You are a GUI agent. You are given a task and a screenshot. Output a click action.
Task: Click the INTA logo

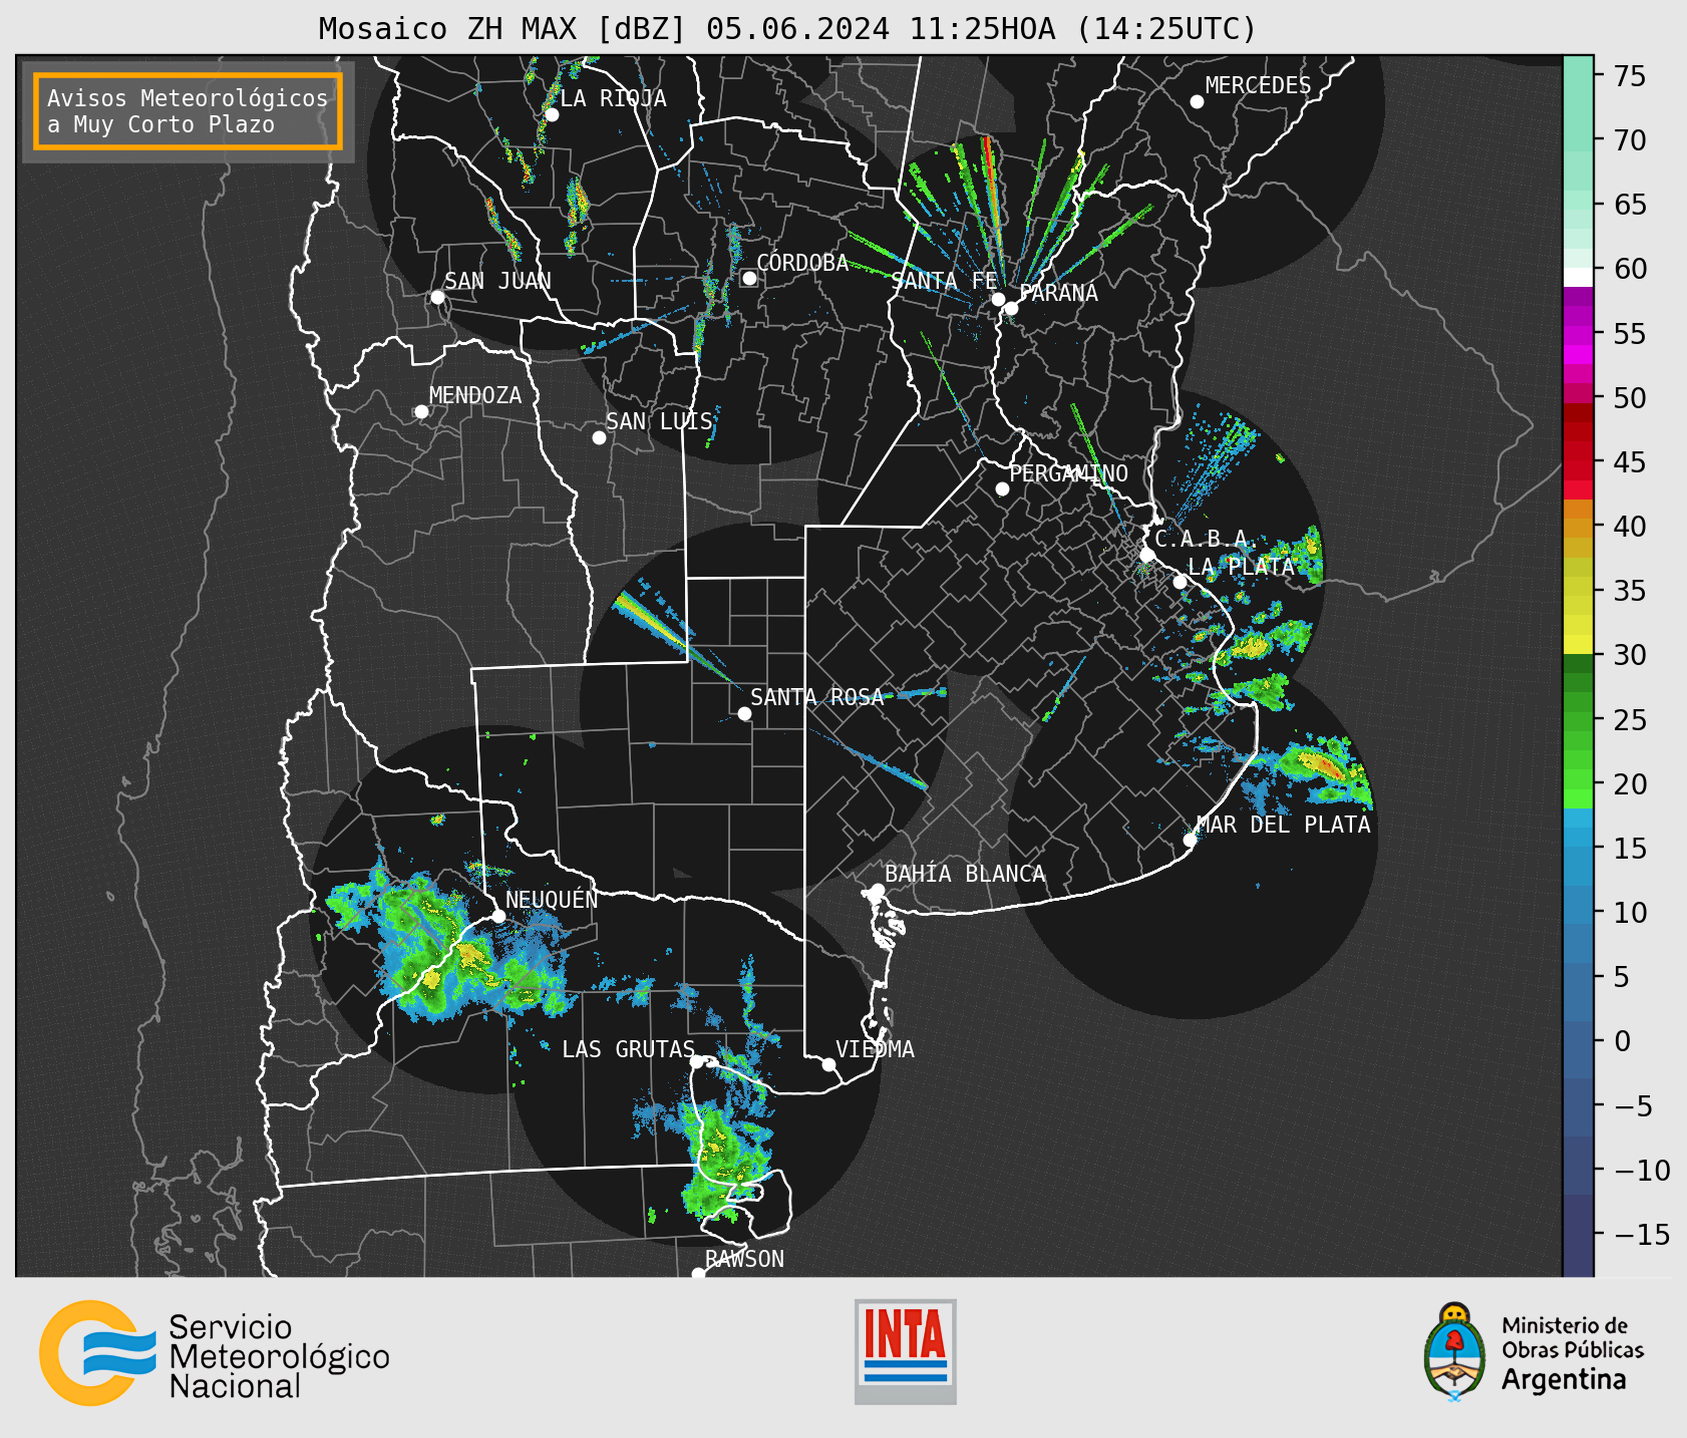[905, 1351]
